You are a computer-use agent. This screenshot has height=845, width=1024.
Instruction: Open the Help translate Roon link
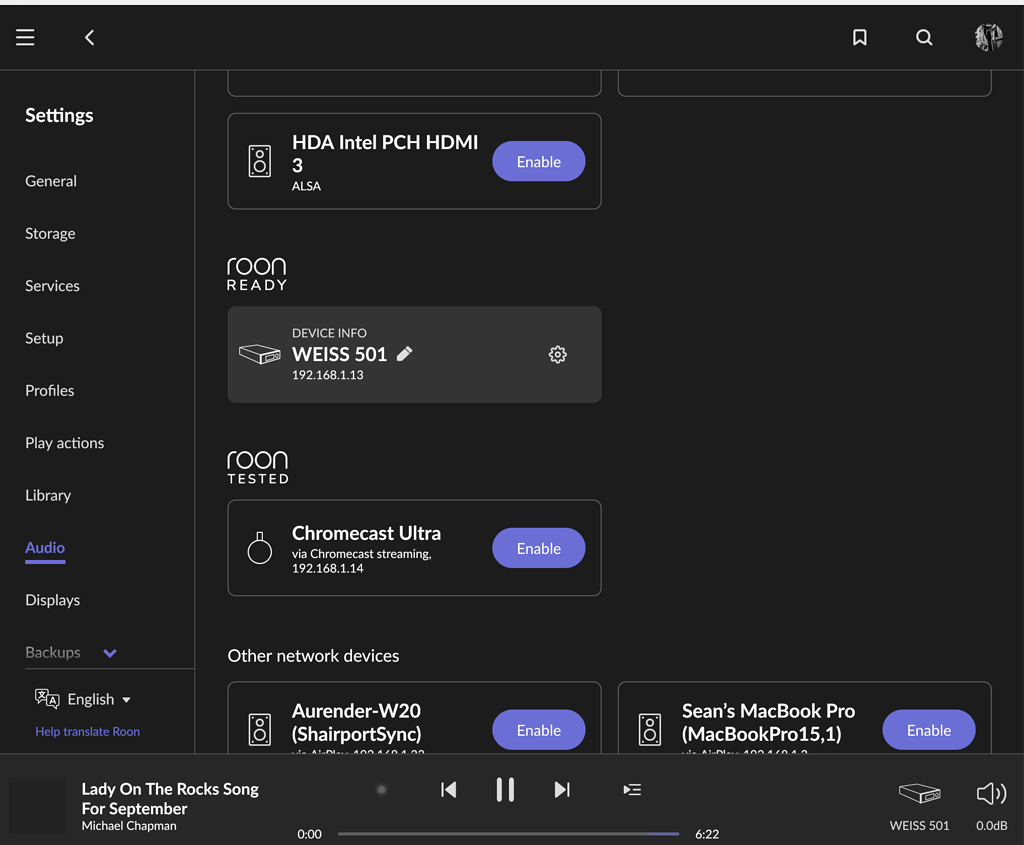coord(87,731)
